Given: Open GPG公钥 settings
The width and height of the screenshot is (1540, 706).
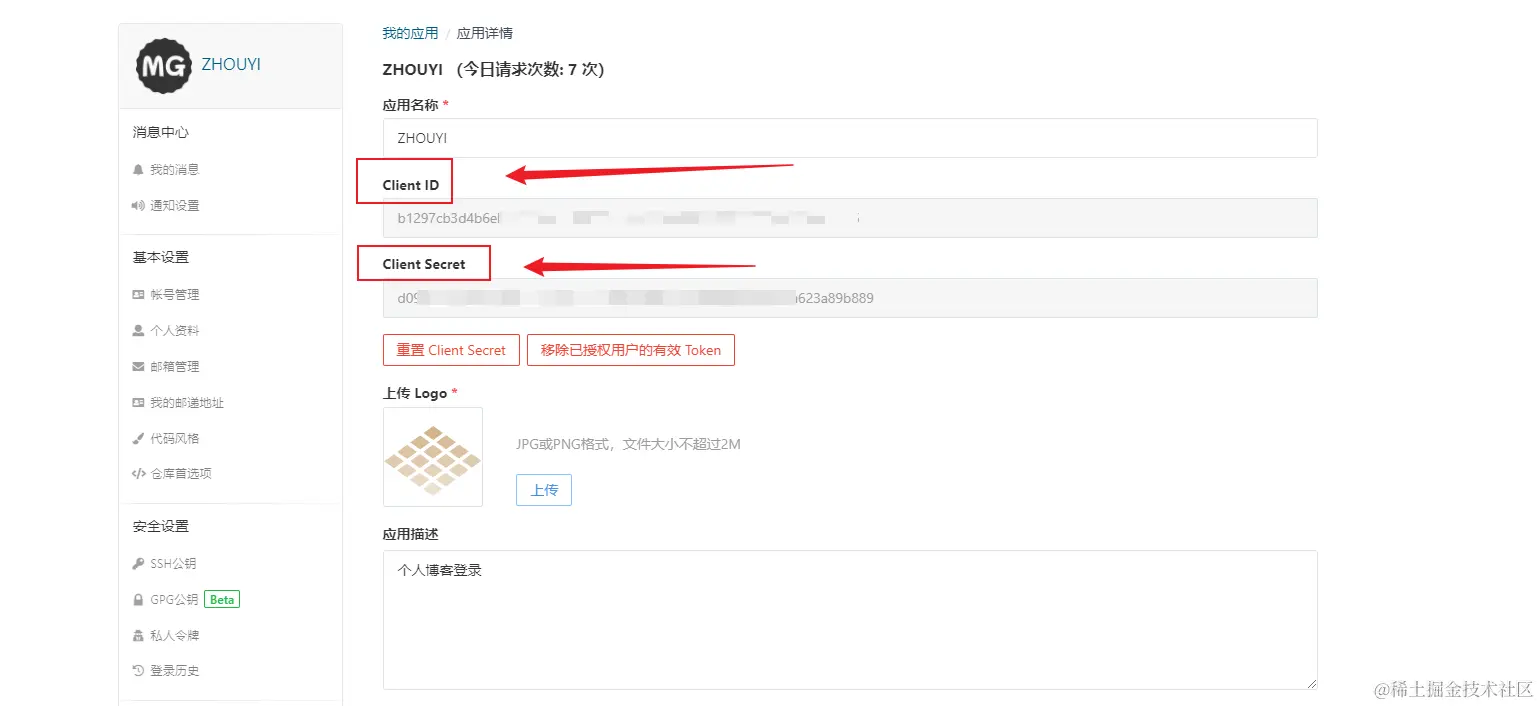Looking at the screenshot, I should coord(174,600).
